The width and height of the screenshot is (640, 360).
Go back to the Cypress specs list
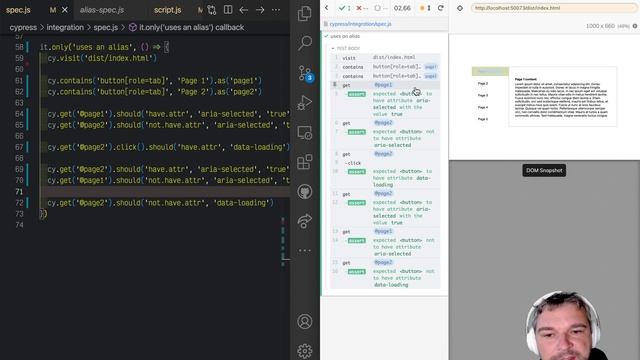tap(327, 8)
